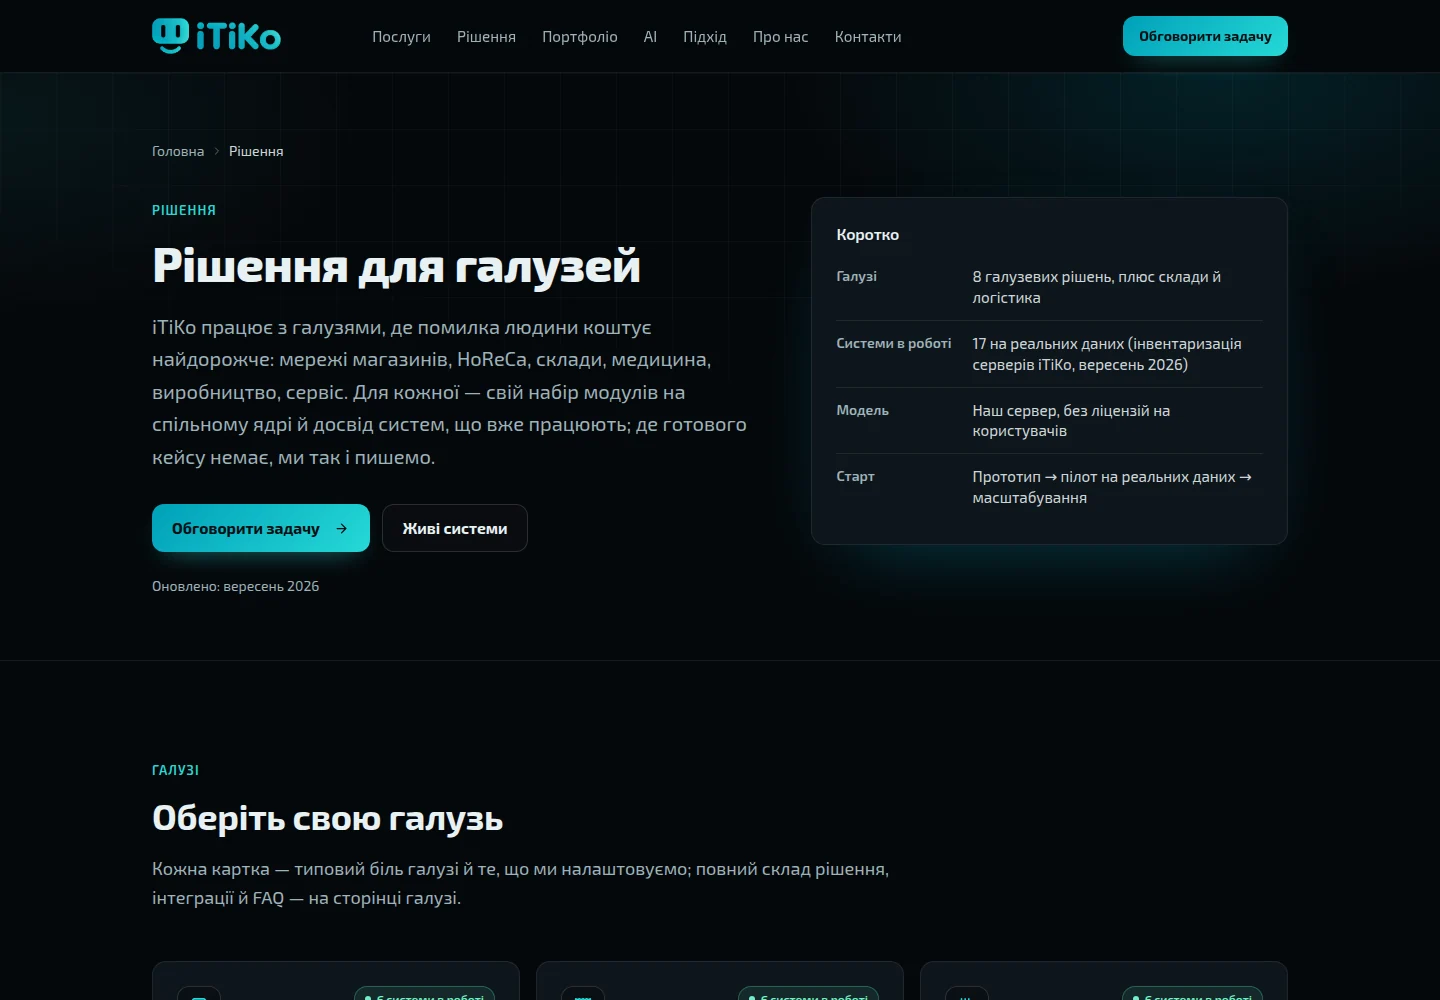This screenshot has height=1000, width=1440.
Task: Click the header 'Обговорити задачу' button
Action: tap(1205, 36)
